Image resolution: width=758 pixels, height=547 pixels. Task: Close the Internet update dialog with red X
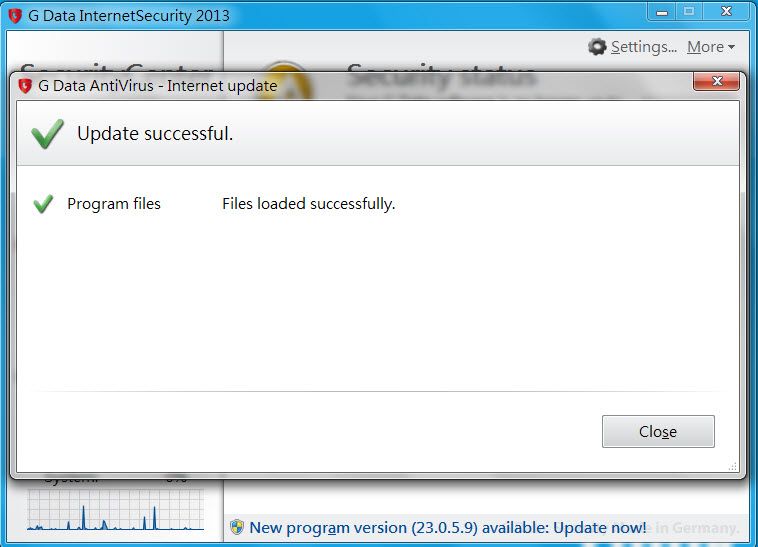(716, 81)
